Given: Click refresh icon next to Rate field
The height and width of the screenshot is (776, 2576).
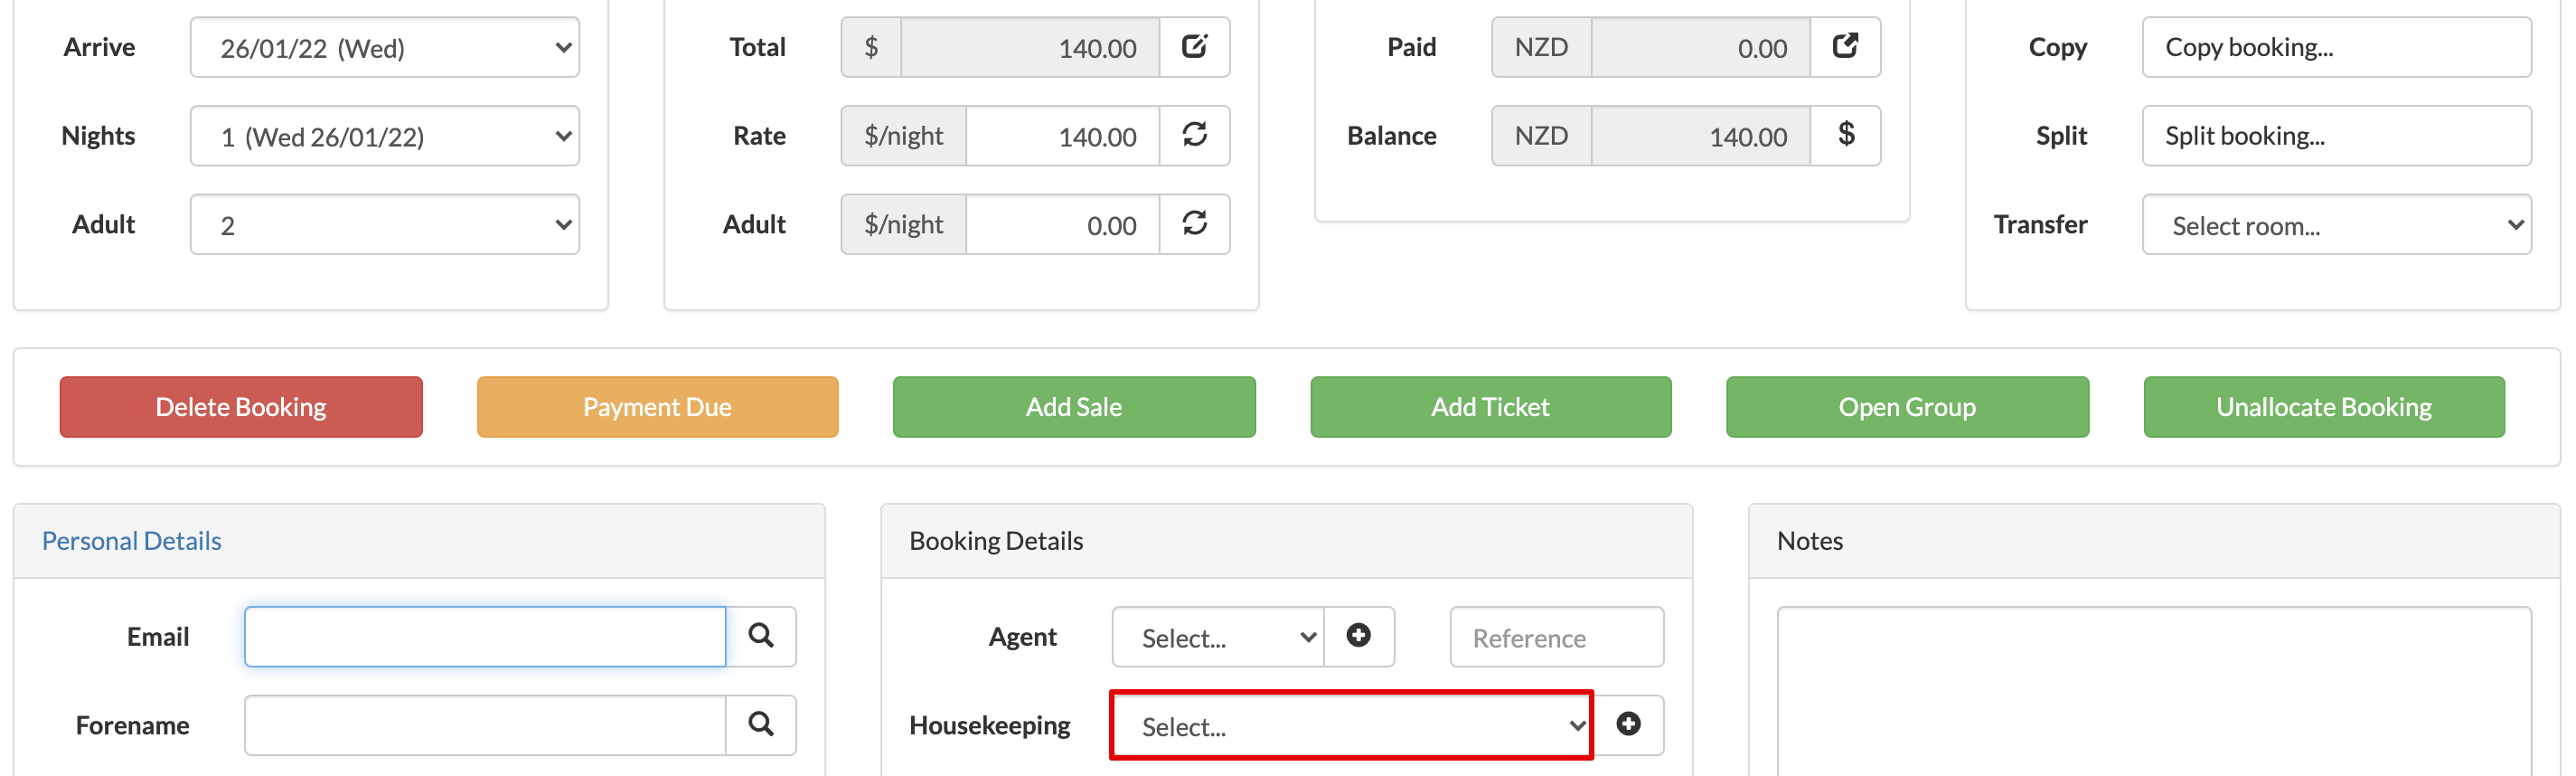Looking at the screenshot, I should [1194, 135].
